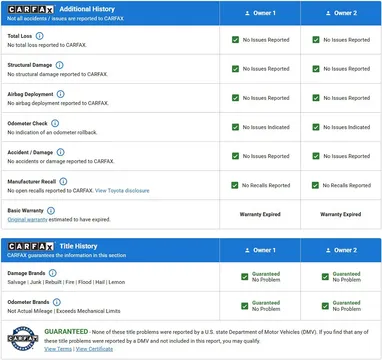
Task: Click Owner 2 Accident / Damage checkmark
Action: [x=316, y=156]
